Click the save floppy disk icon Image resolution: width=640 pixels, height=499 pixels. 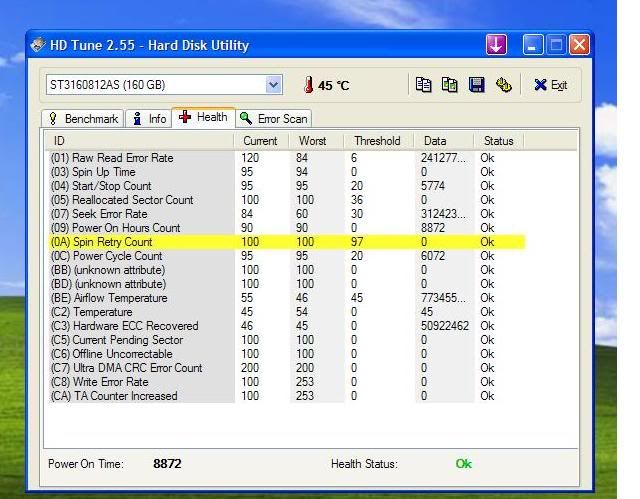477,85
